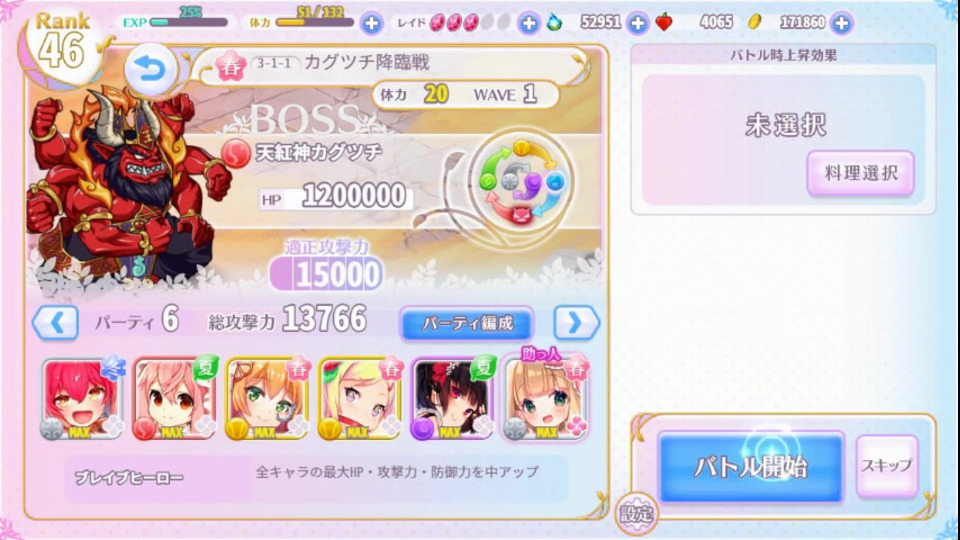Add coins with plus beside 171860
Screen dimensions: 960x540
point(842,23)
